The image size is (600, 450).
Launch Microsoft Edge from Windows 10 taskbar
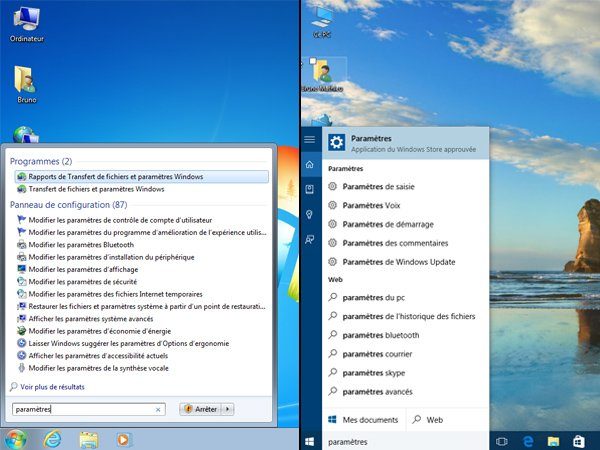tap(528, 442)
